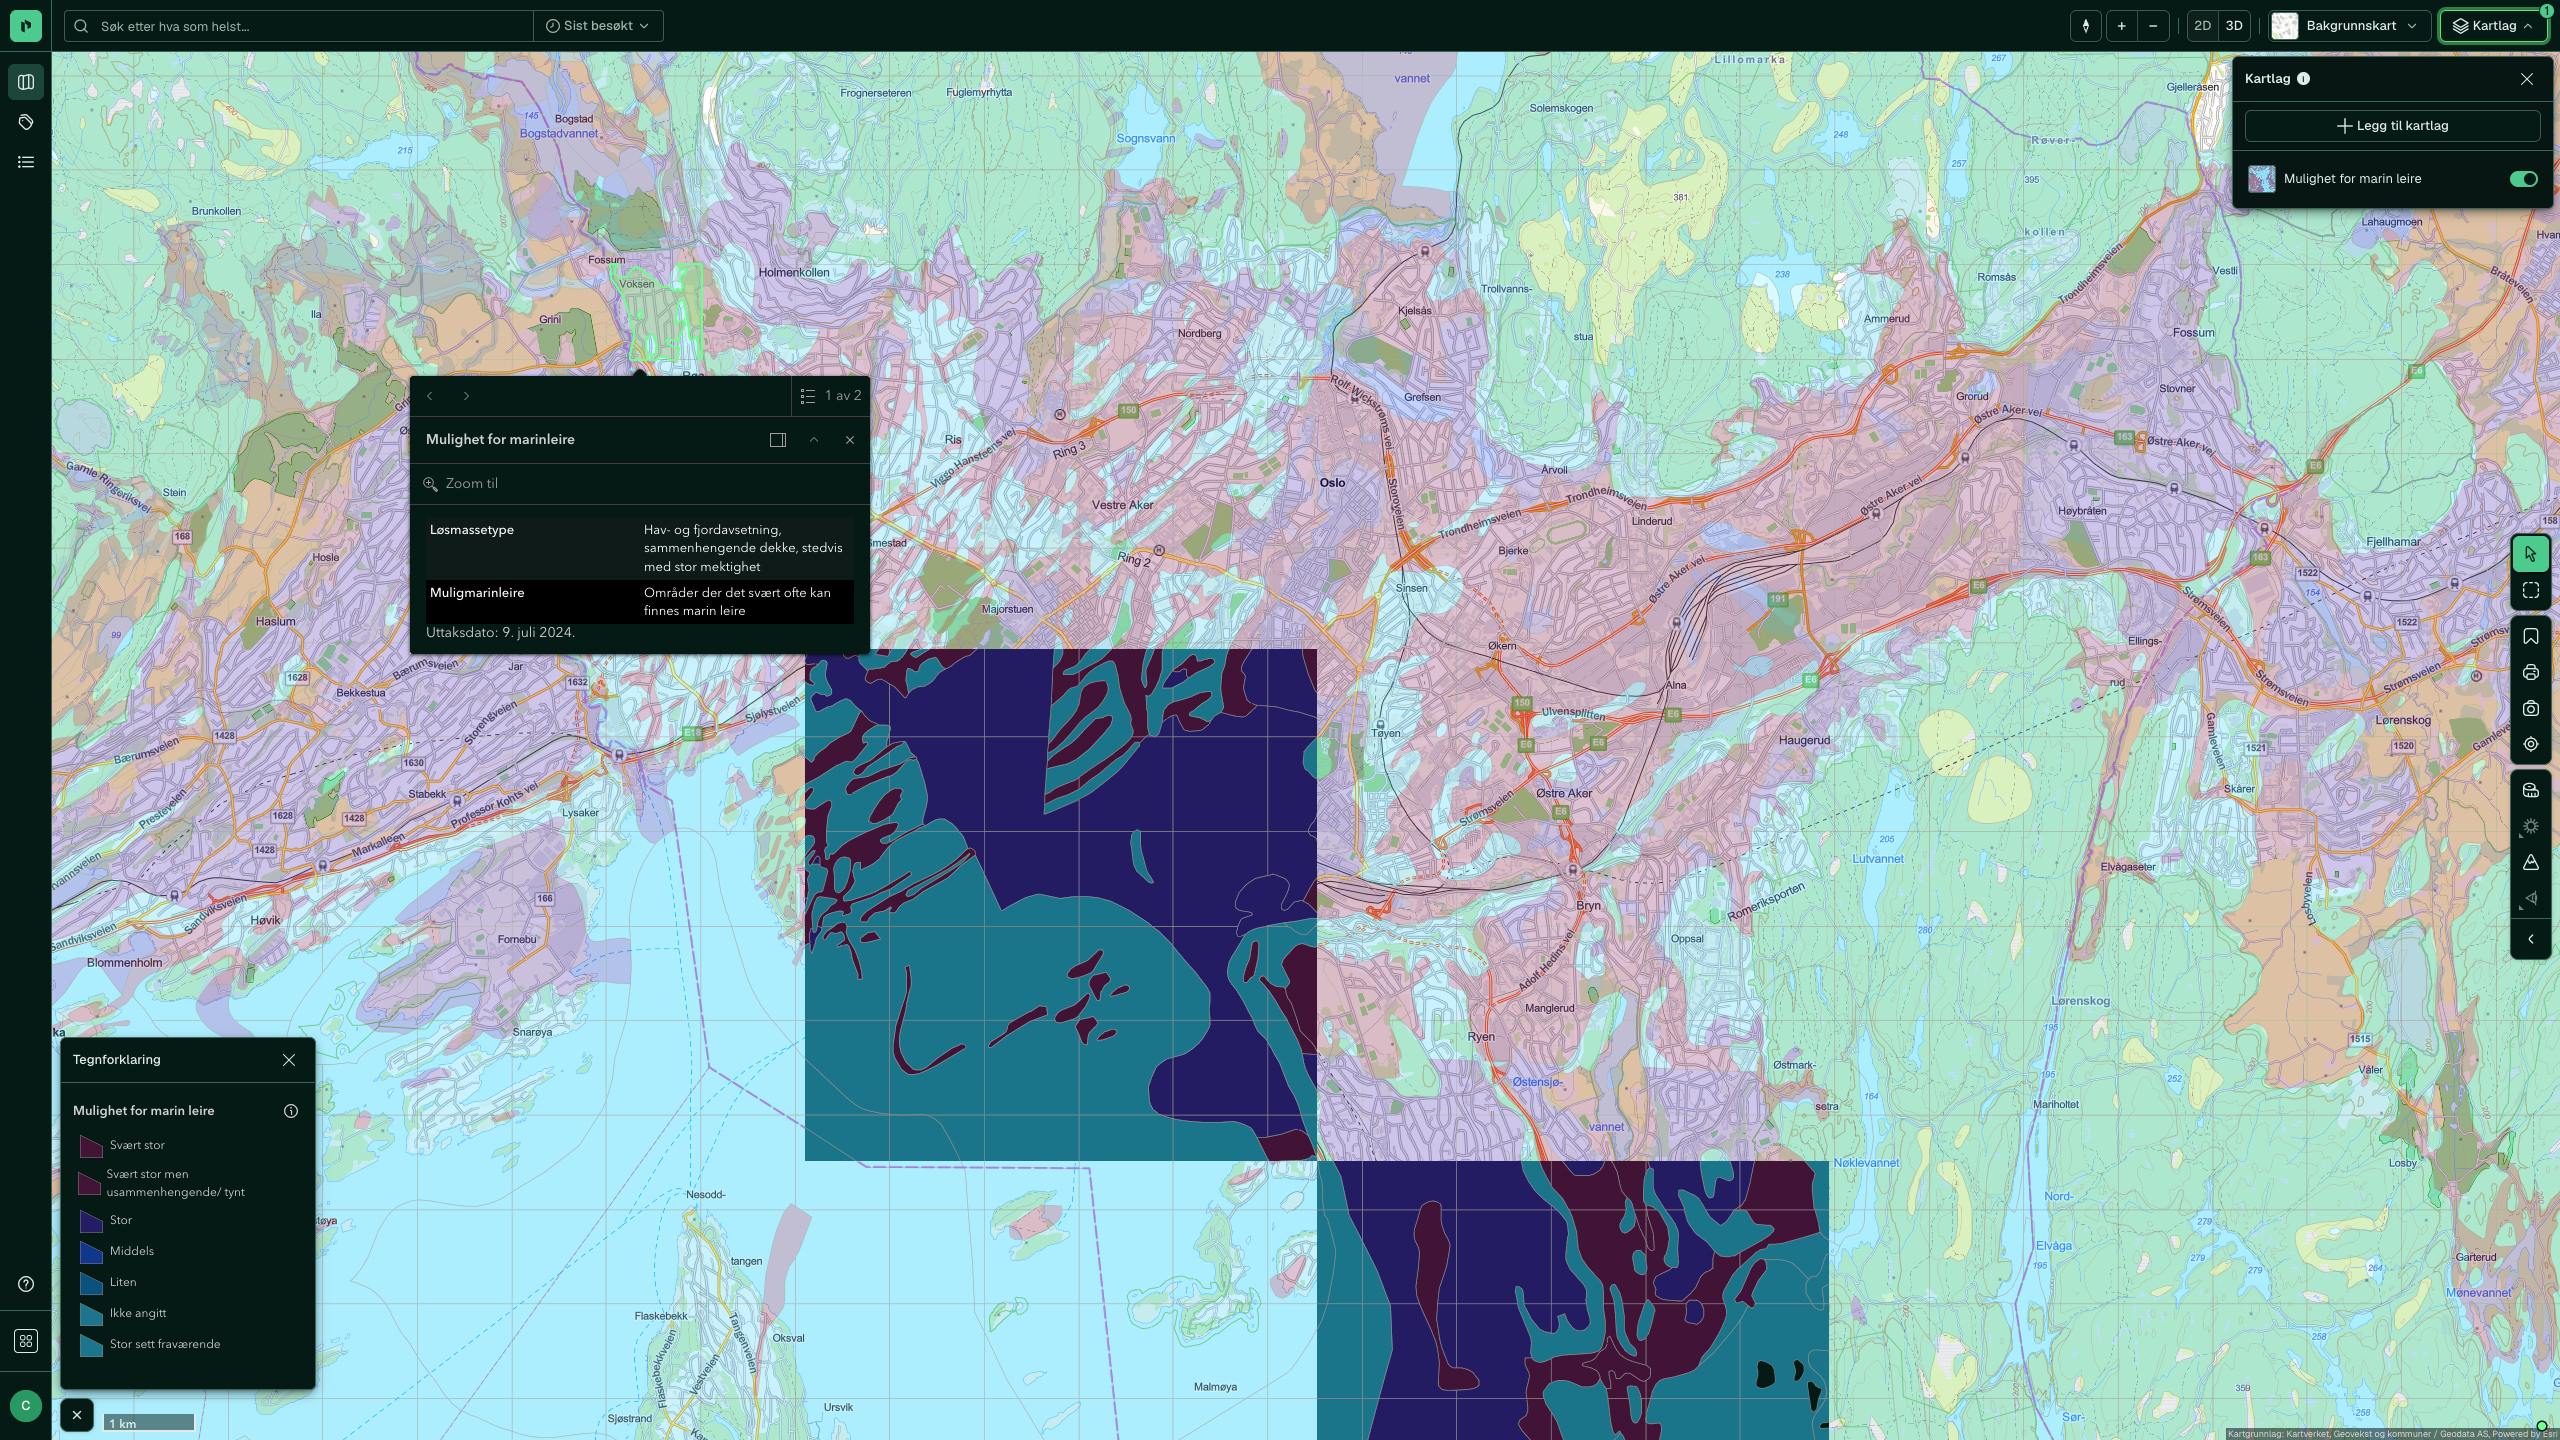This screenshot has height=1440, width=2560.
Task: Switch map view to 3D
Action: point(2234,26)
